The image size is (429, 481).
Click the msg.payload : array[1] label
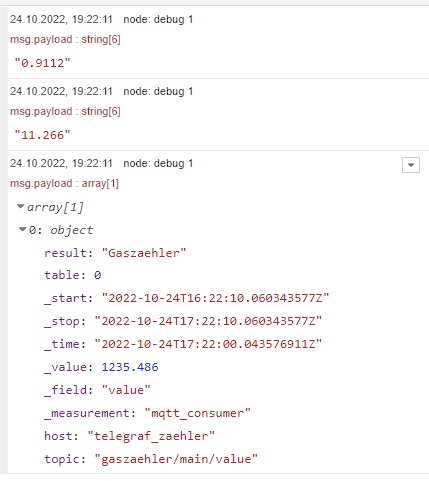[x=64, y=183]
